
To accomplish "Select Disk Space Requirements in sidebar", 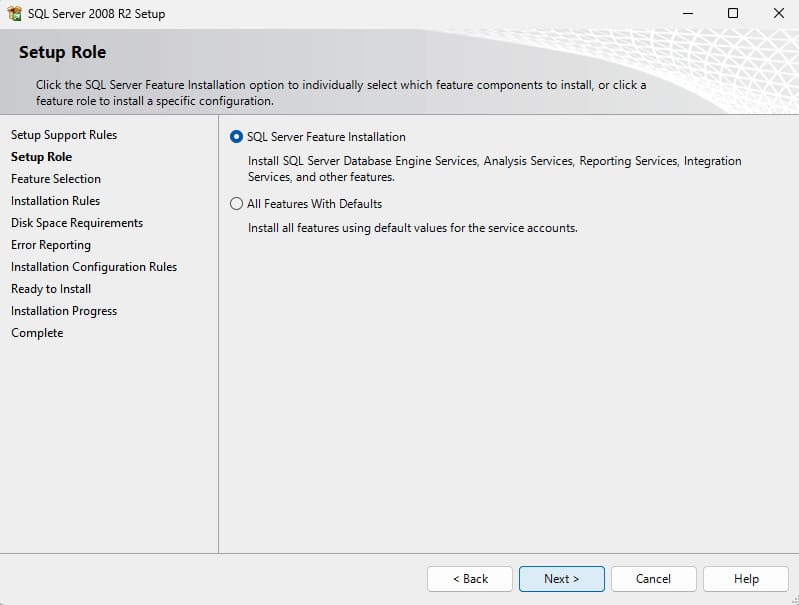I will coord(77,223).
